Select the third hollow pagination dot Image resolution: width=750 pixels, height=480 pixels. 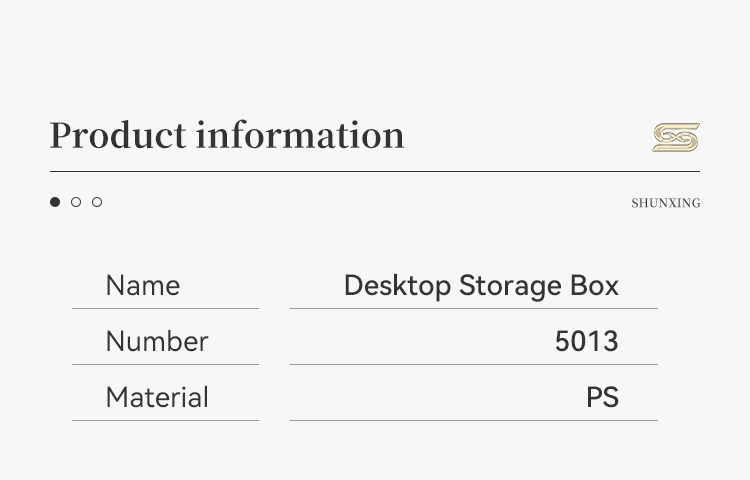click(97, 202)
